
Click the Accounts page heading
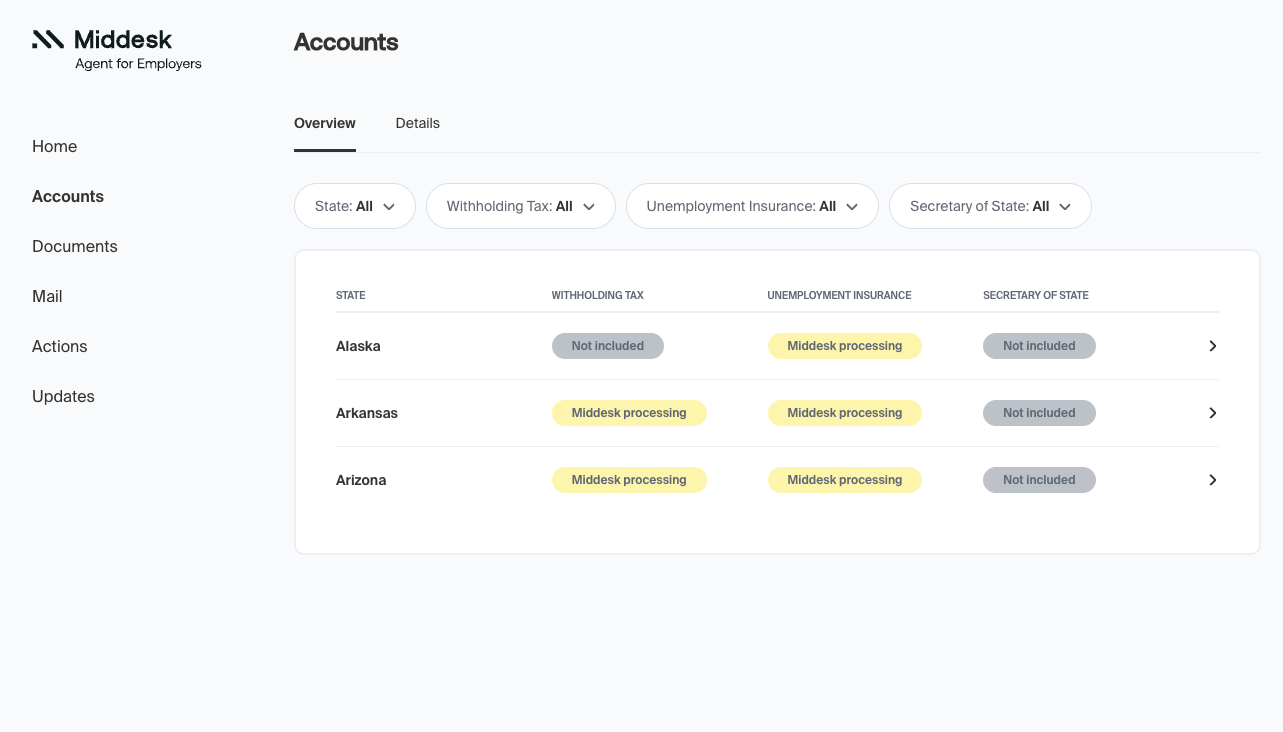346,42
